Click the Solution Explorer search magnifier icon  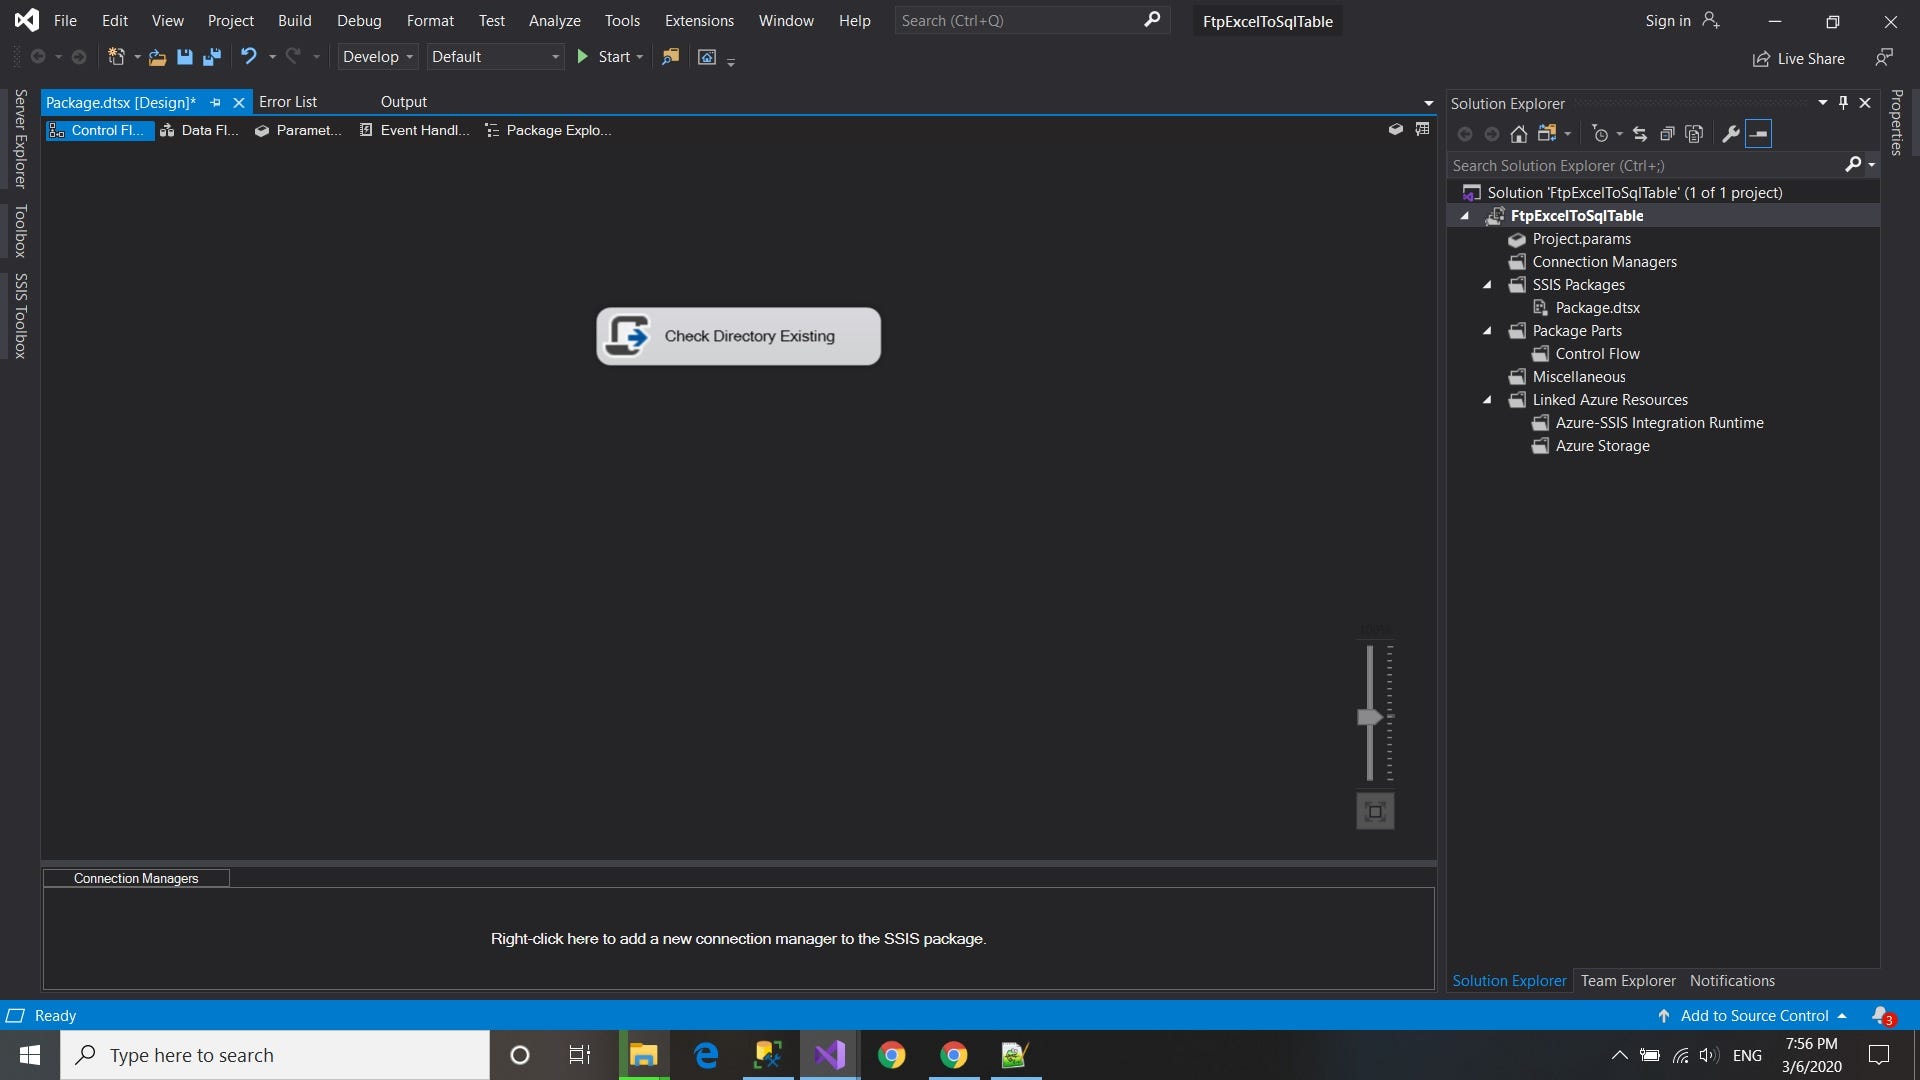pos(1853,165)
